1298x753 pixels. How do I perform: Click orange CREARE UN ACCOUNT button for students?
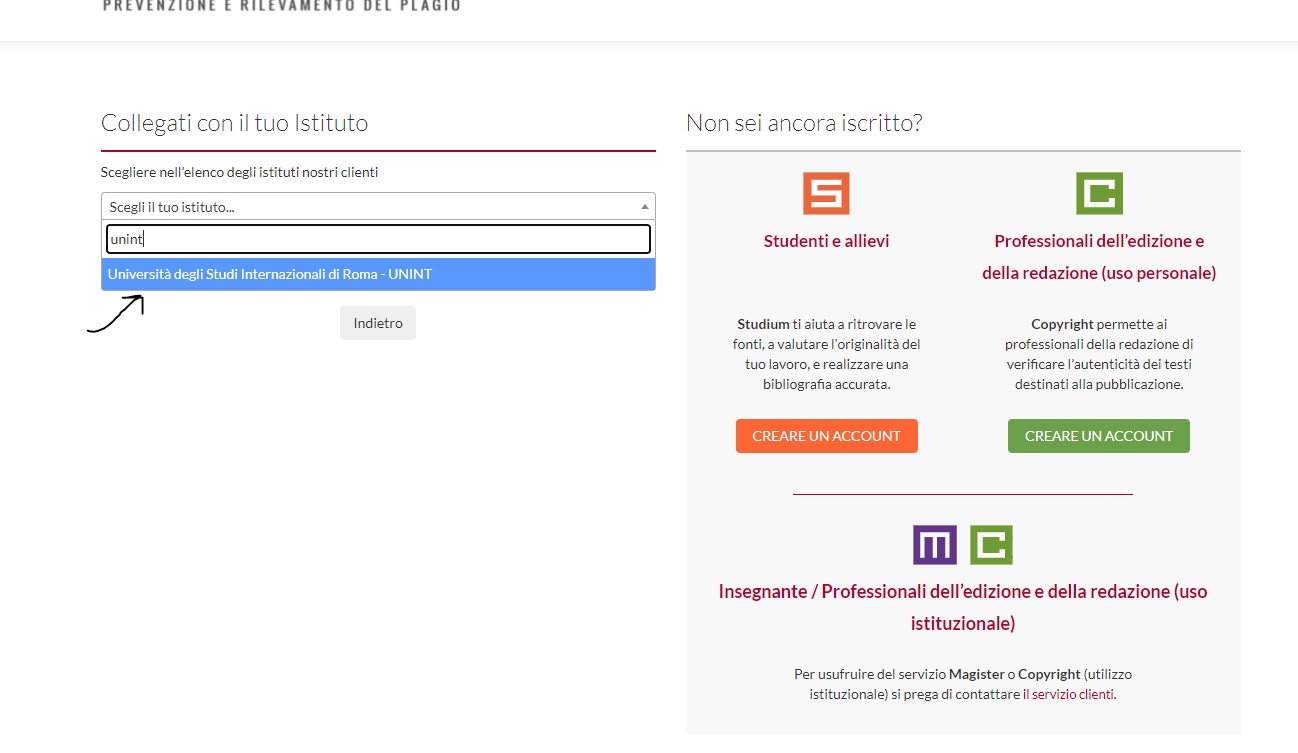pos(827,436)
